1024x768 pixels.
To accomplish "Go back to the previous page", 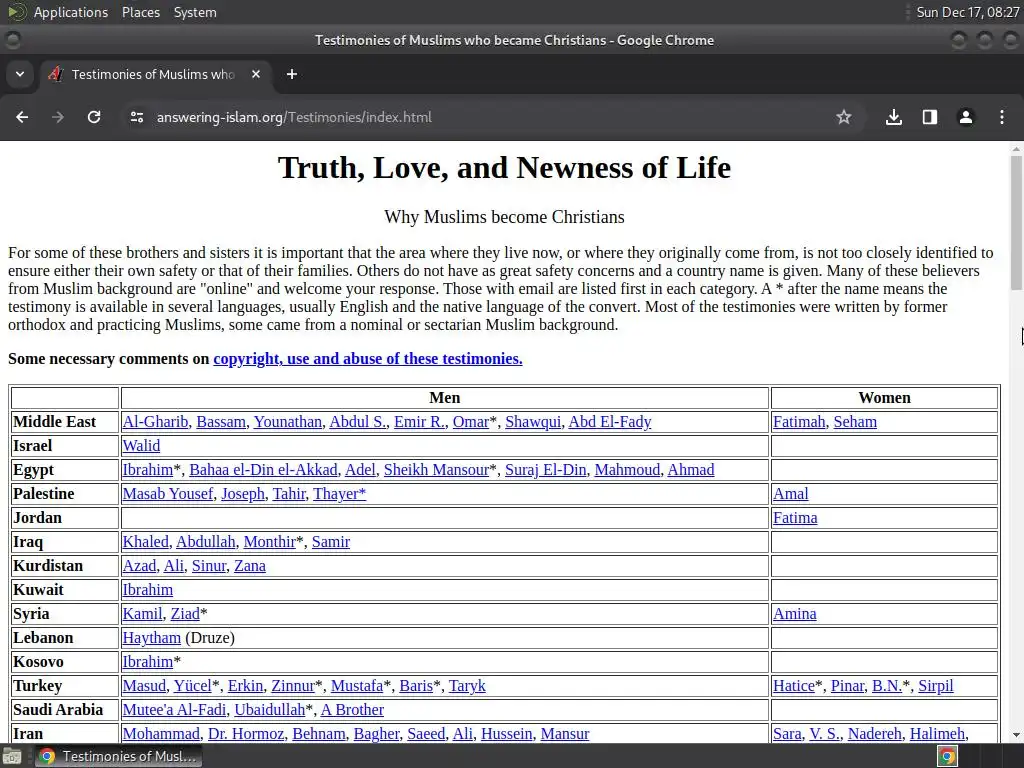I will coord(22,117).
